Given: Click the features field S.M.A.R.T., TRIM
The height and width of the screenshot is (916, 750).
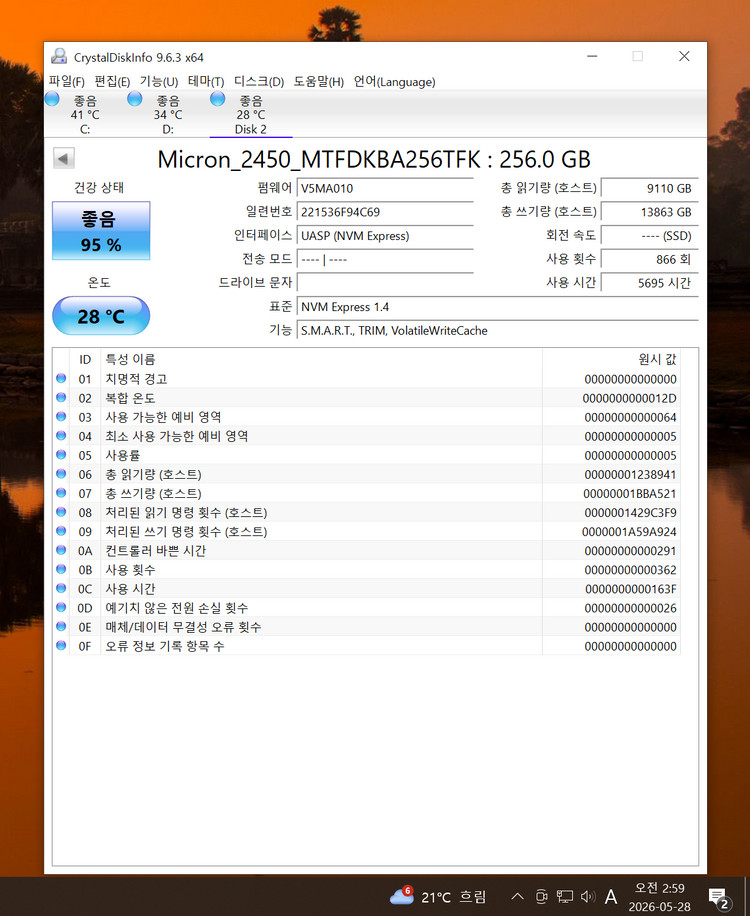Looking at the screenshot, I should (498, 330).
